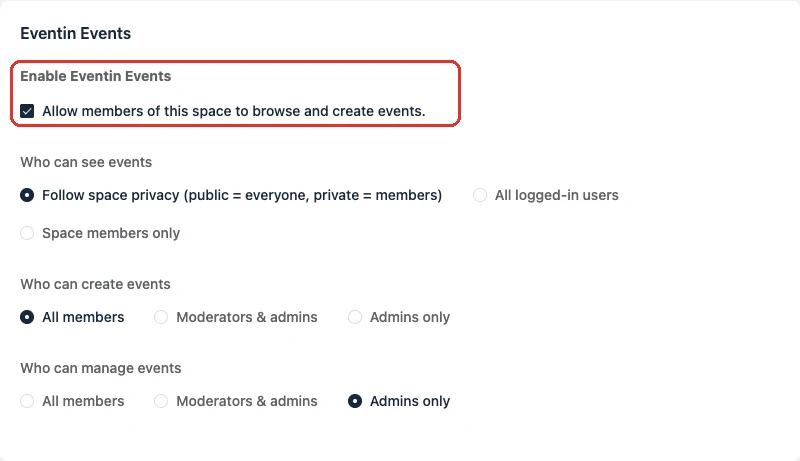Choose Moderators & admins under Who can manage events
800x461 pixels.
pyautogui.click(x=161, y=401)
